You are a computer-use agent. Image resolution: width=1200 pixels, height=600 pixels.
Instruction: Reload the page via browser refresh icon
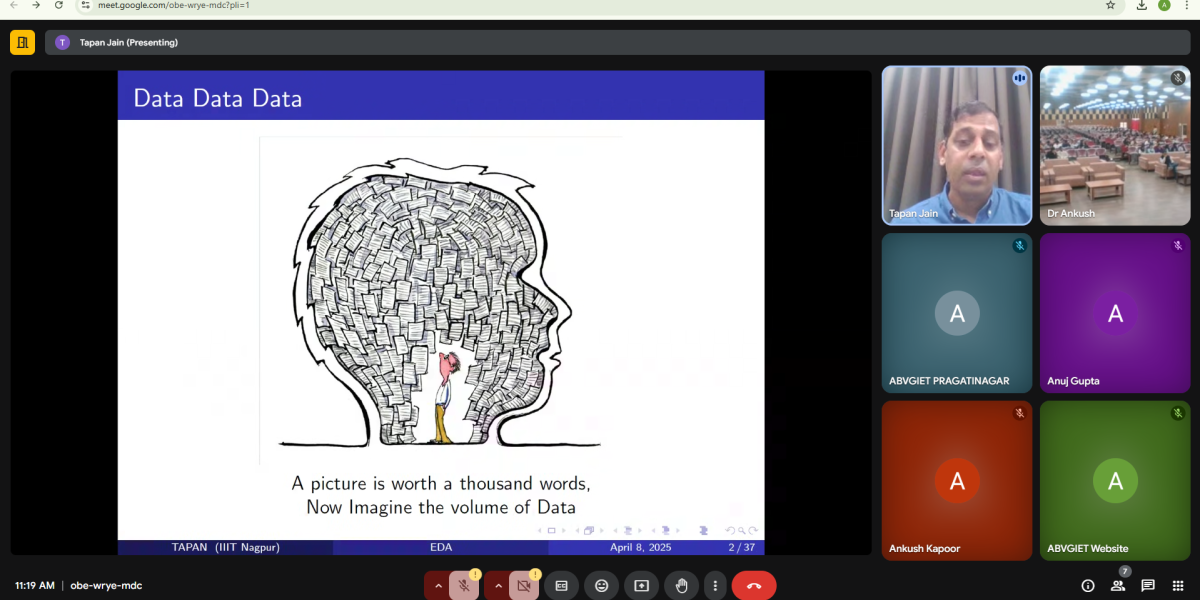pyautogui.click(x=59, y=5)
